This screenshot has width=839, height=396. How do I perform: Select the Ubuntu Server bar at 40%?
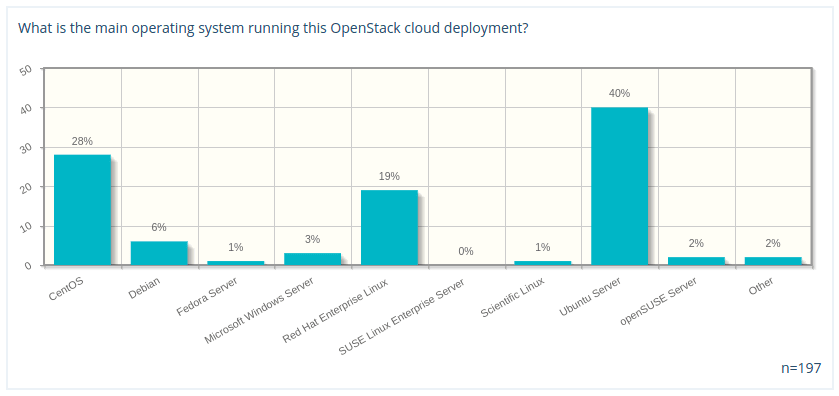pos(619,186)
